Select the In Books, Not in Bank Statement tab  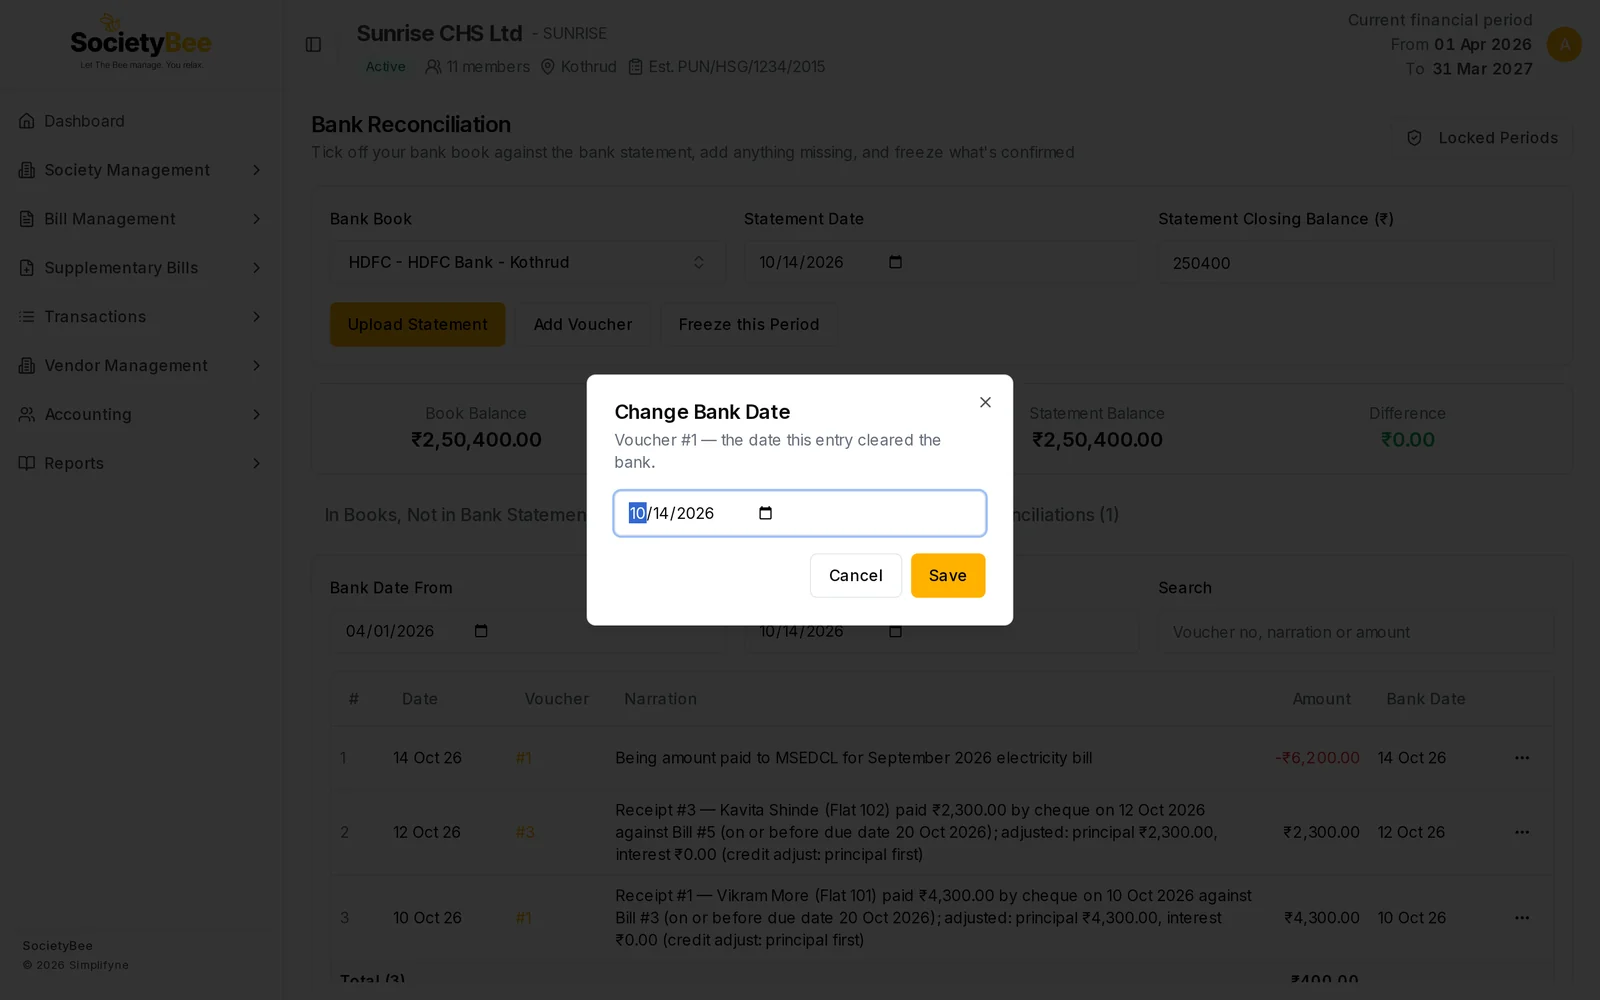(456, 515)
